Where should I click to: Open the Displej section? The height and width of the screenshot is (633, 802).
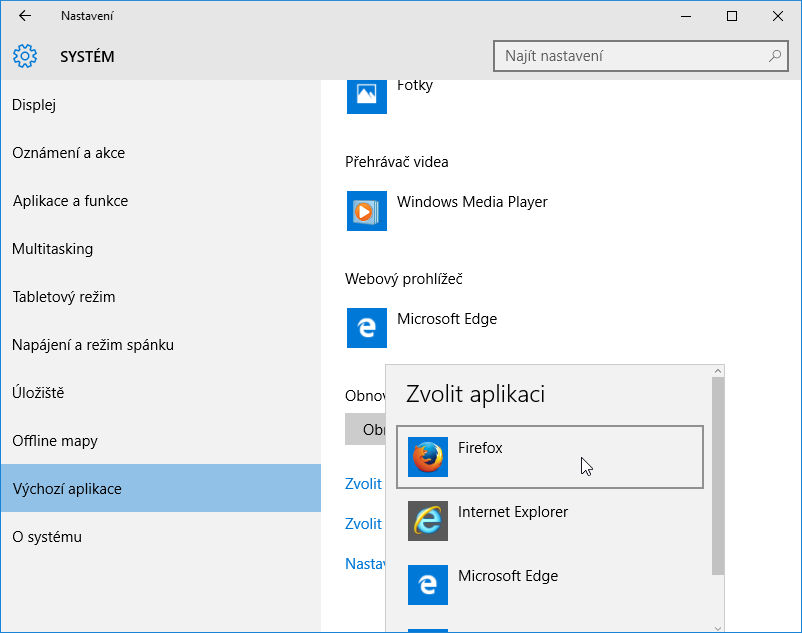pyautogui.click(x=161, y=105)
